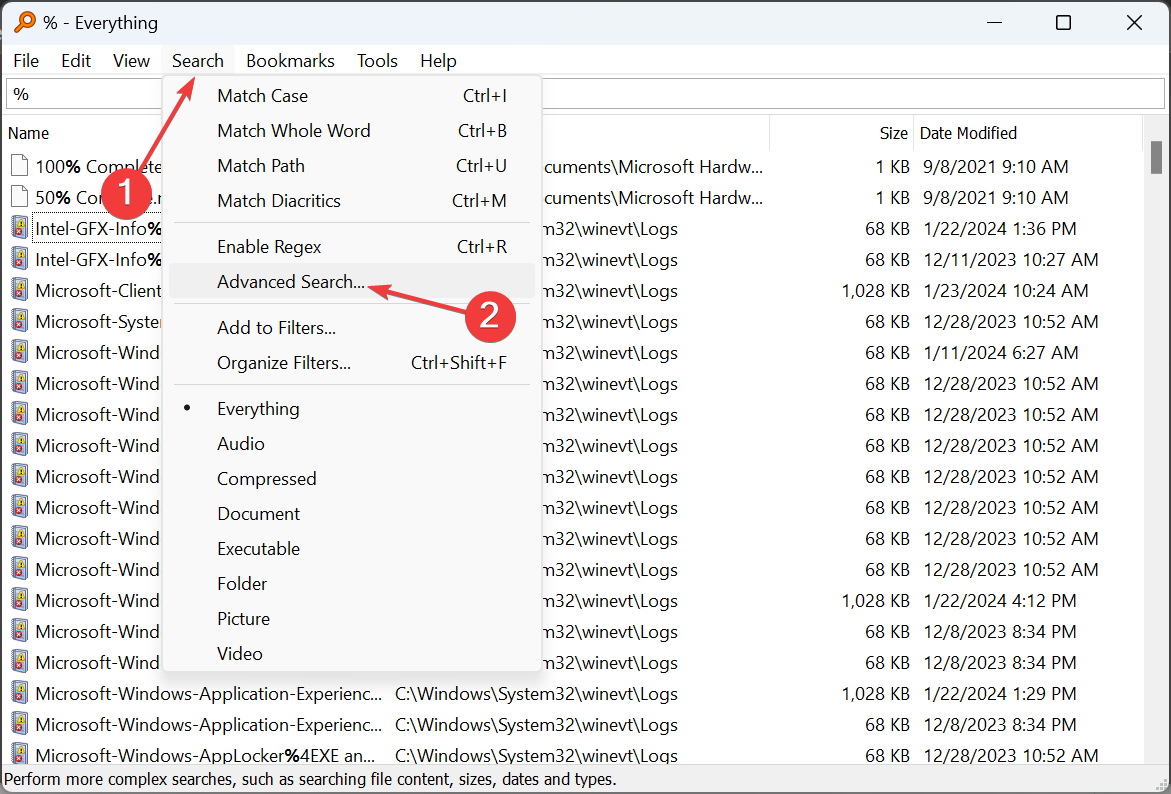This screenshot has height=794, width=1171.
Task: Click the Everything magnifier app icon in title bar
Action: pos(24,22)
